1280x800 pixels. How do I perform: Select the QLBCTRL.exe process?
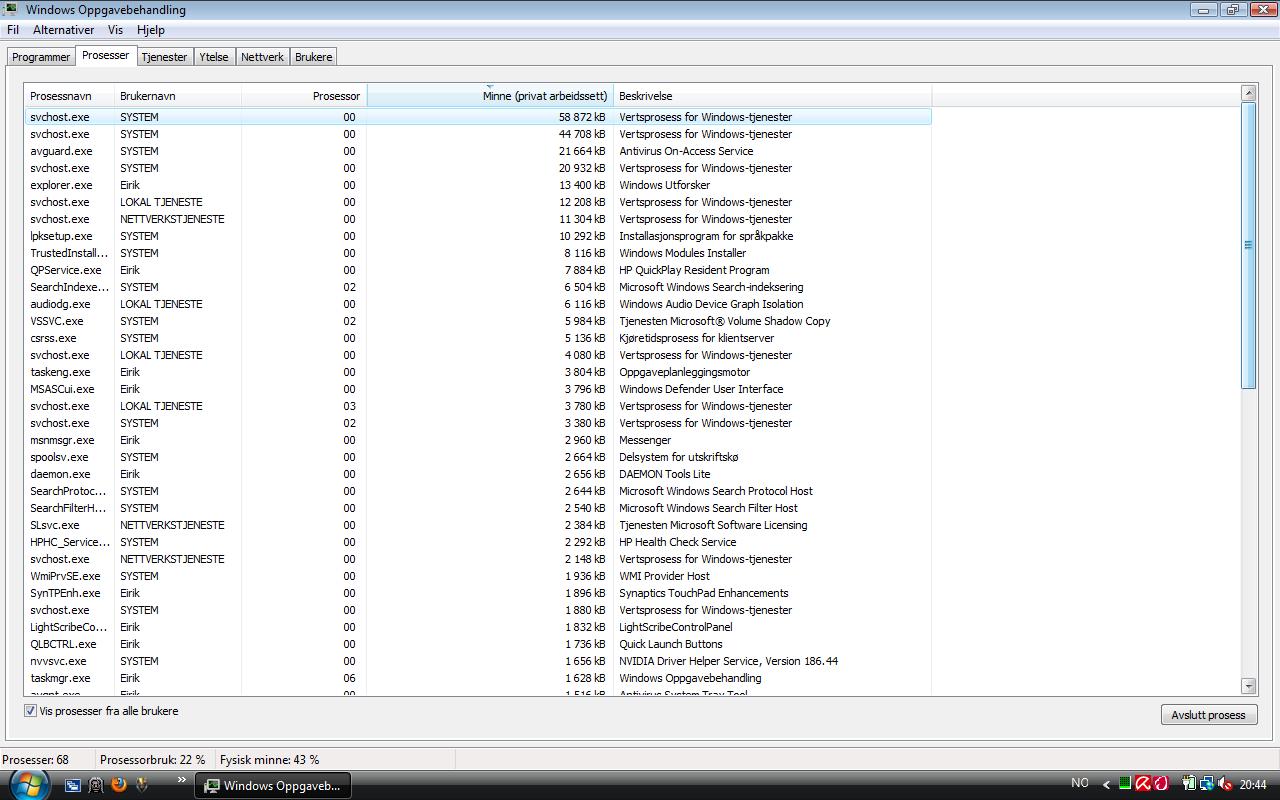click(x=478, y=644)
